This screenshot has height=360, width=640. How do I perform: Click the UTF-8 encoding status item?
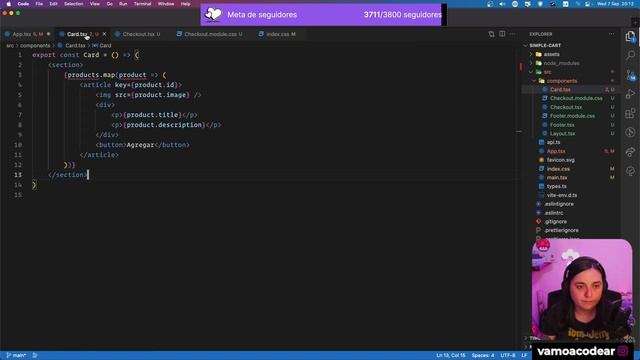pyautogui.click(x=508, y=356)
